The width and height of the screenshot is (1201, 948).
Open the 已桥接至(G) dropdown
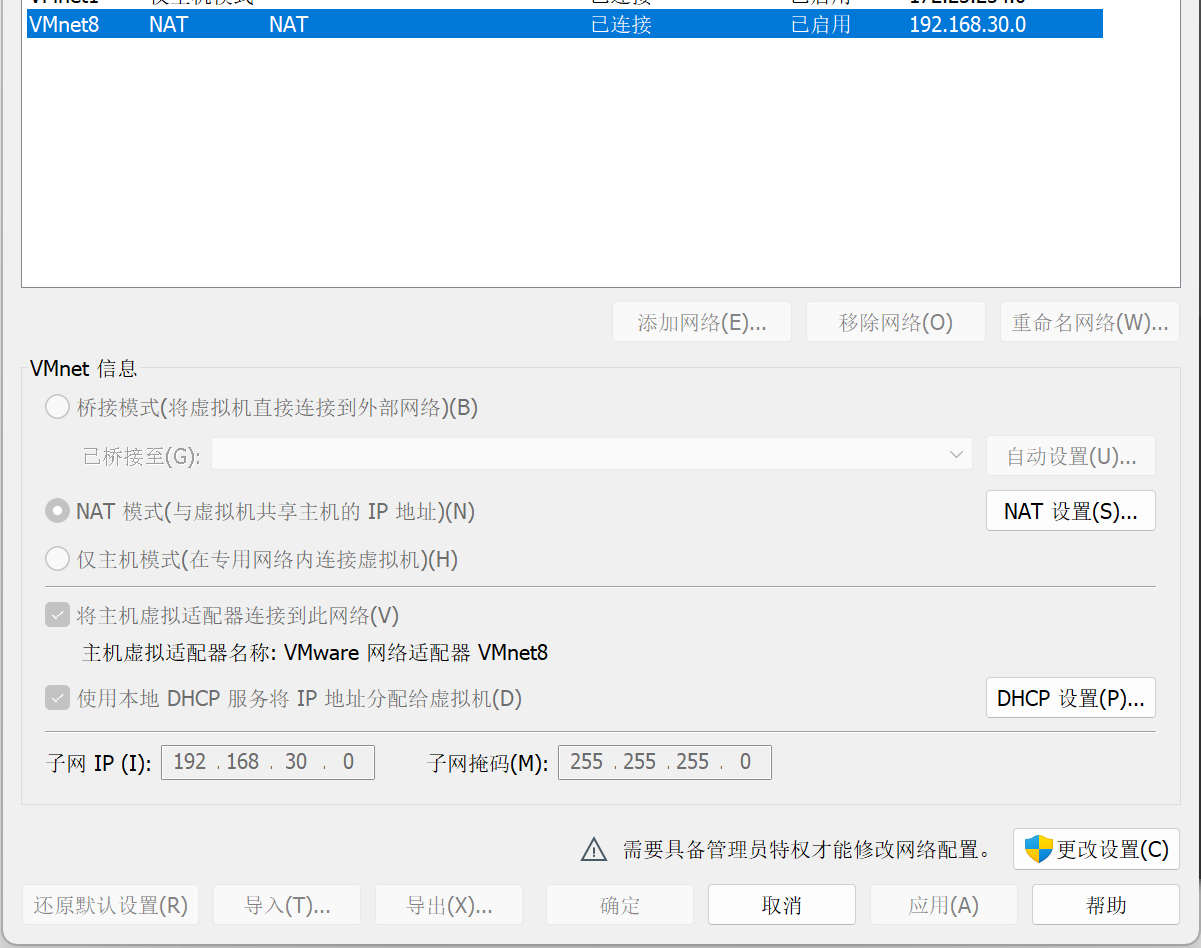(x=592, y=456)
